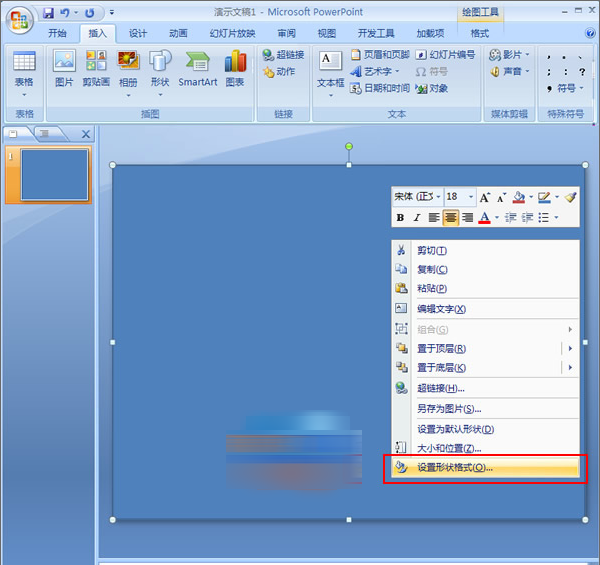This screenshot has width=600, height=565.
Task: Choose 另存为图片 Save as Picture
Action: (x=485, y=409)
